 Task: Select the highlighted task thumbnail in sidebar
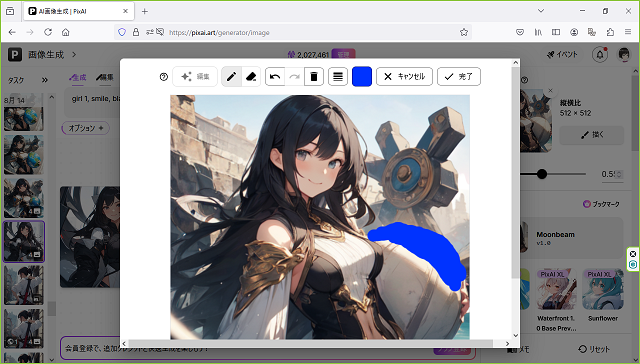tap(24, 242)
